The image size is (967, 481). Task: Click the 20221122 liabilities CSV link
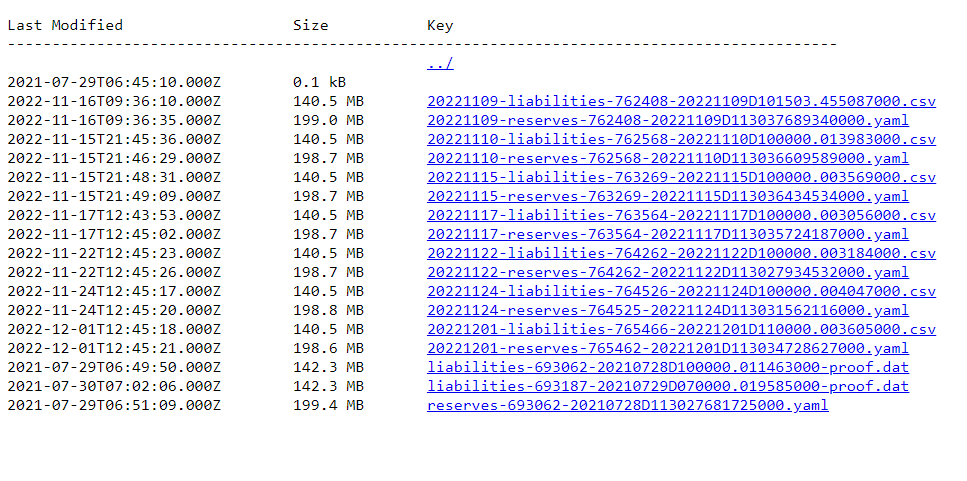[681, 253]
